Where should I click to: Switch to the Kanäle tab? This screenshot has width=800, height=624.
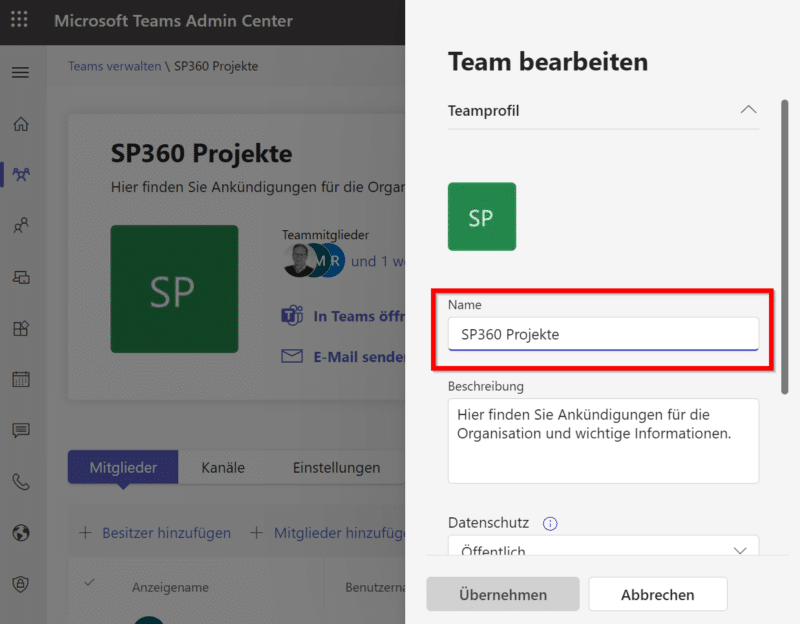coord(220,467)
